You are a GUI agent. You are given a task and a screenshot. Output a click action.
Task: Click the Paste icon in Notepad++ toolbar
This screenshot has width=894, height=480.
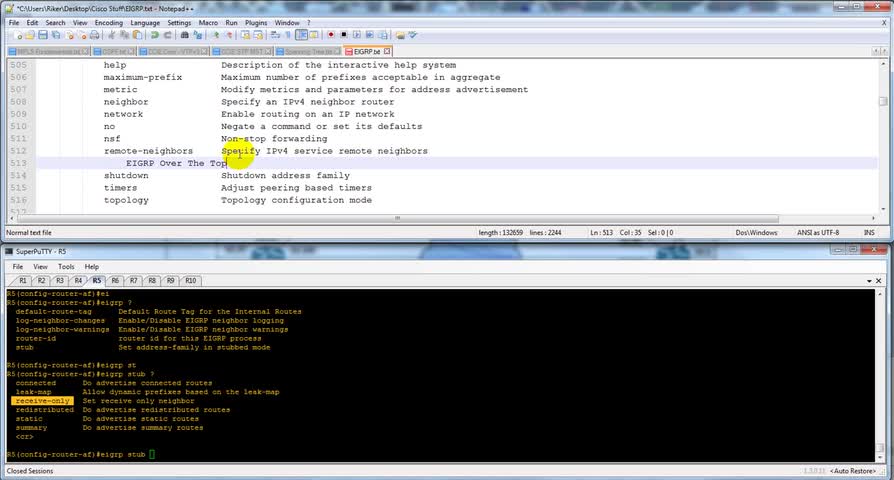[137, 35]
